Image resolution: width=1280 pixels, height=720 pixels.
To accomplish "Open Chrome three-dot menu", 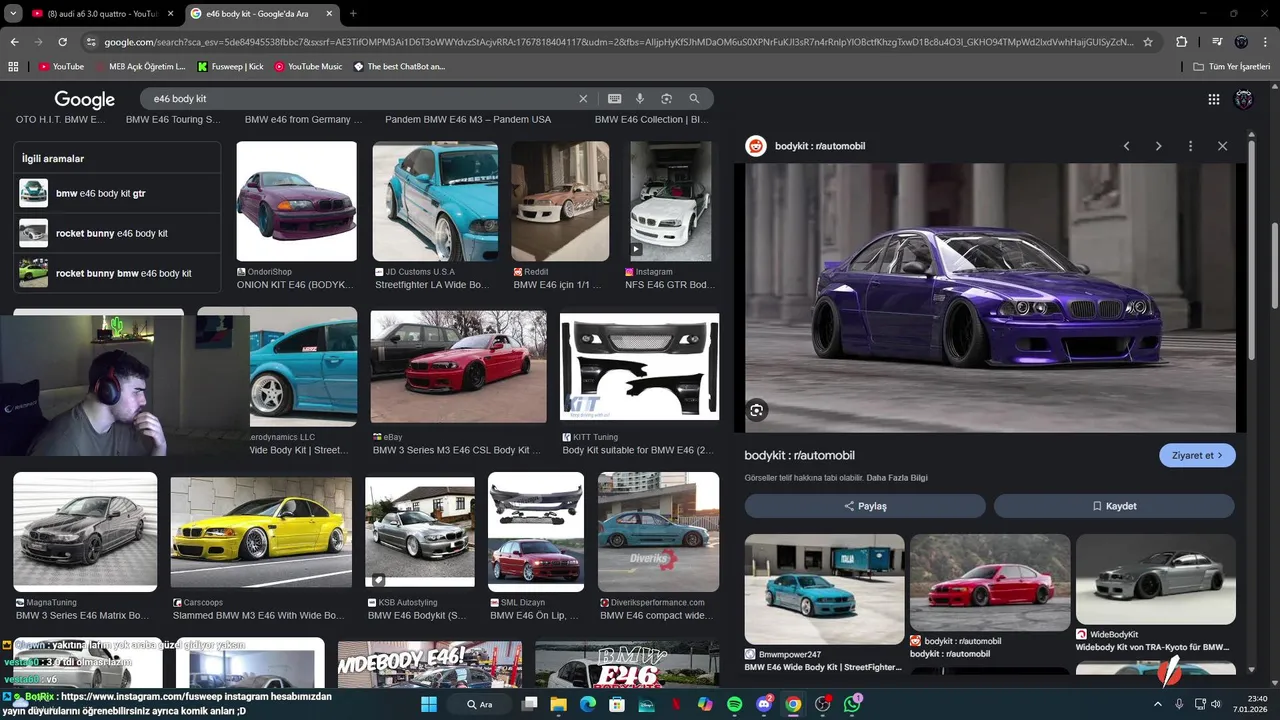I will [1265, 42].
